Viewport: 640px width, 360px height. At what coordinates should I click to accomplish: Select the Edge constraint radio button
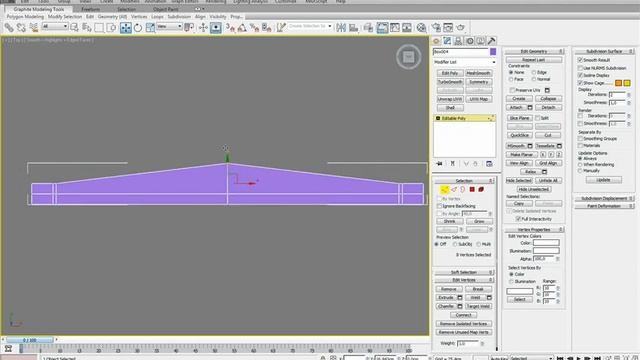pos(534,72)
